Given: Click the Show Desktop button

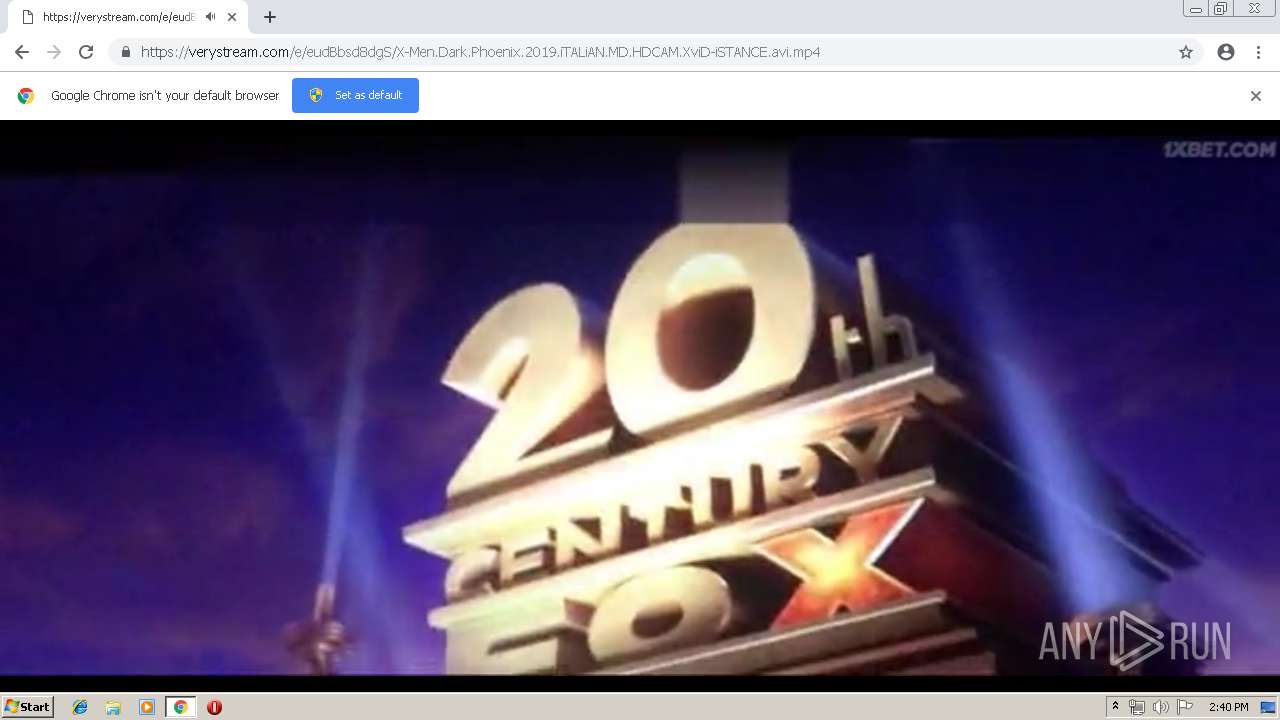Looking at the screenshot, I should click(1269, 707).
